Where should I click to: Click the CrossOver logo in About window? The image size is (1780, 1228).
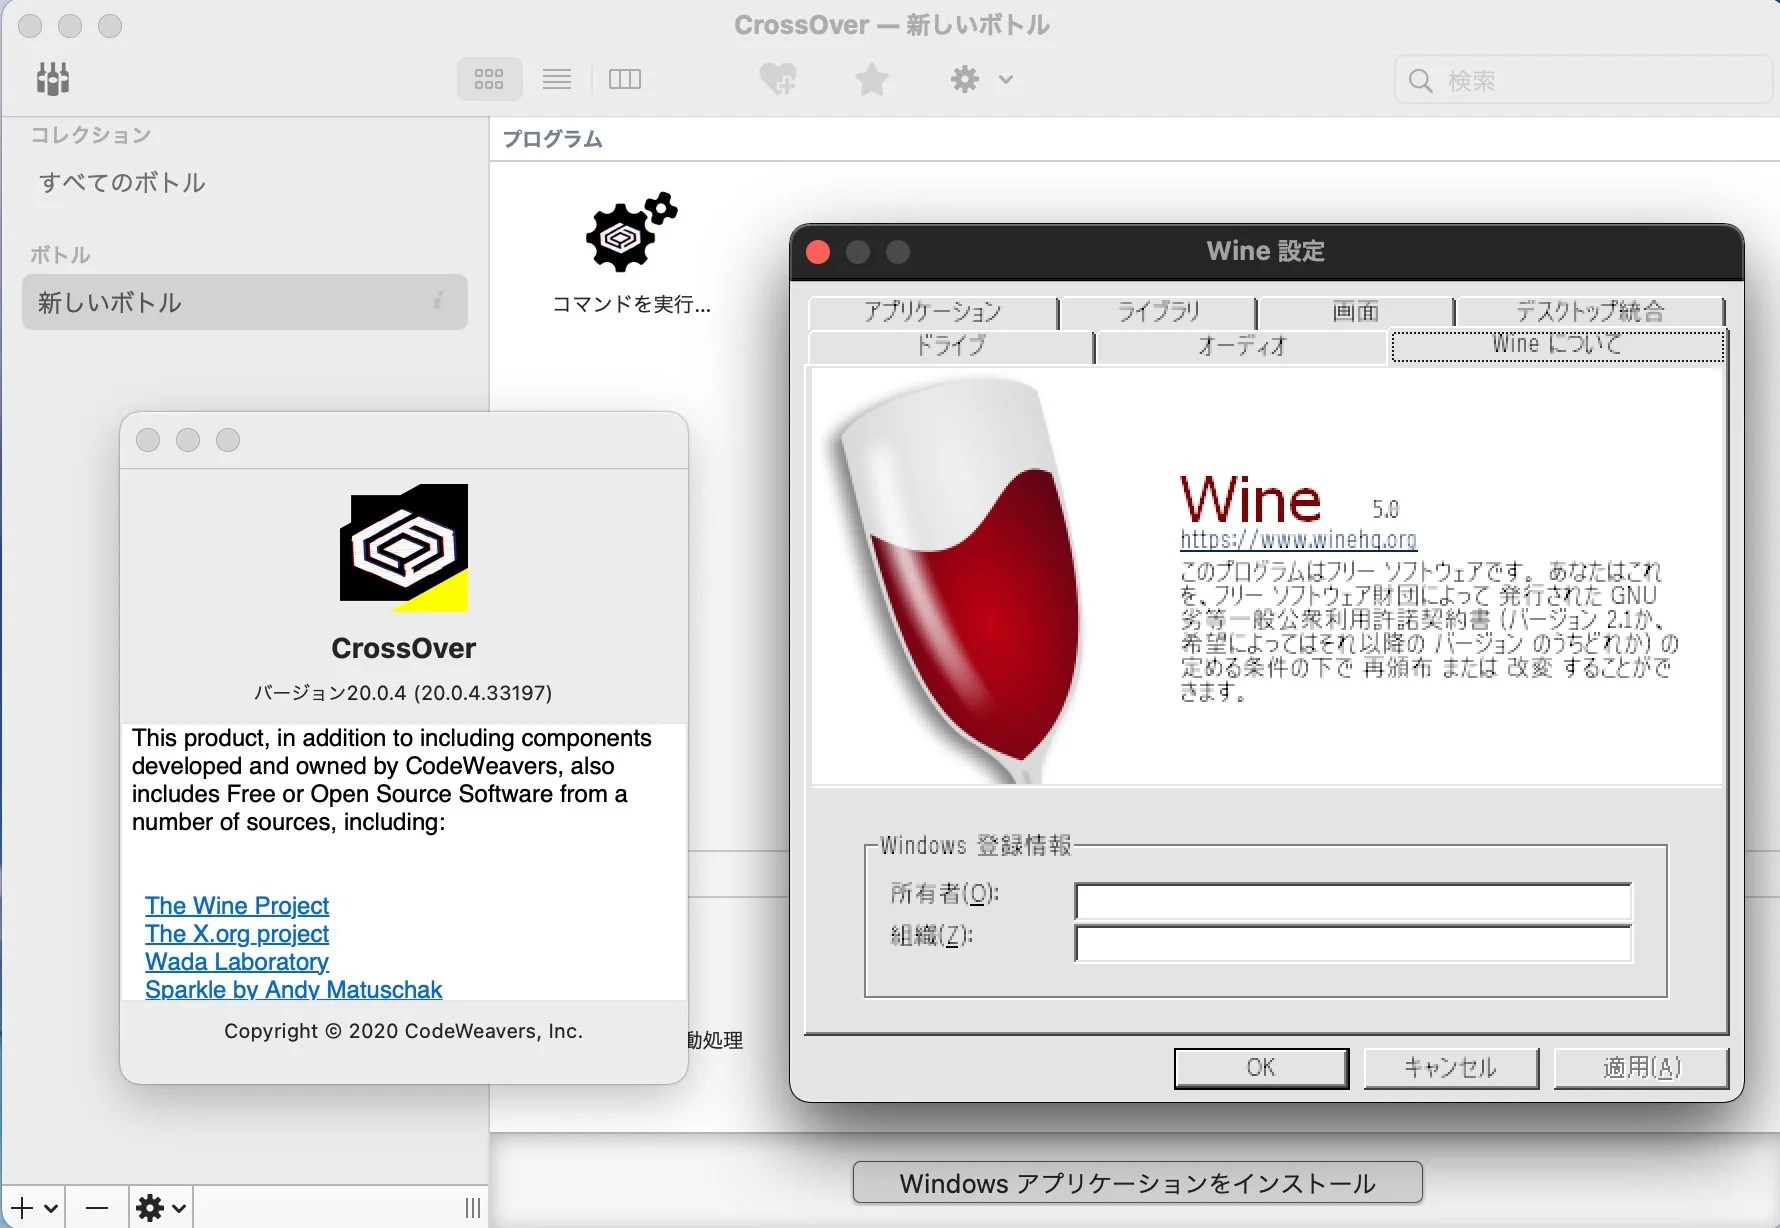point(404,548)
